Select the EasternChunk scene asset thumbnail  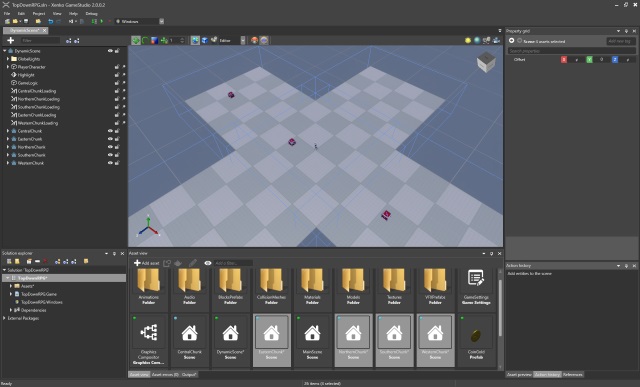(x=271, y=340)
